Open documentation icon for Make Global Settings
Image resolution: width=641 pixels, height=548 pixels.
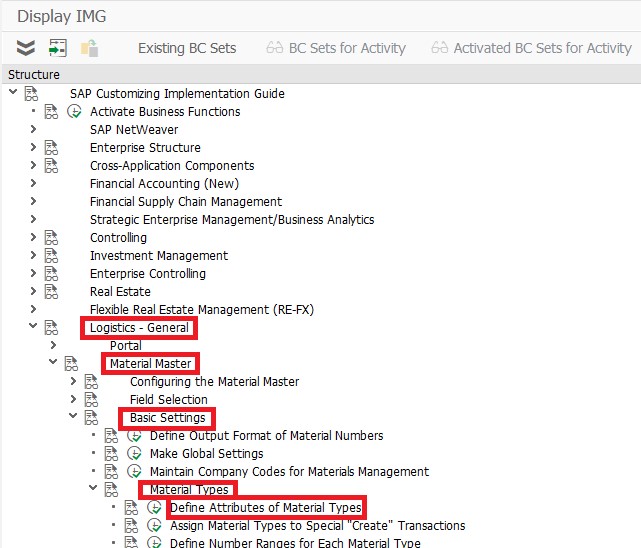pos(111,454)
